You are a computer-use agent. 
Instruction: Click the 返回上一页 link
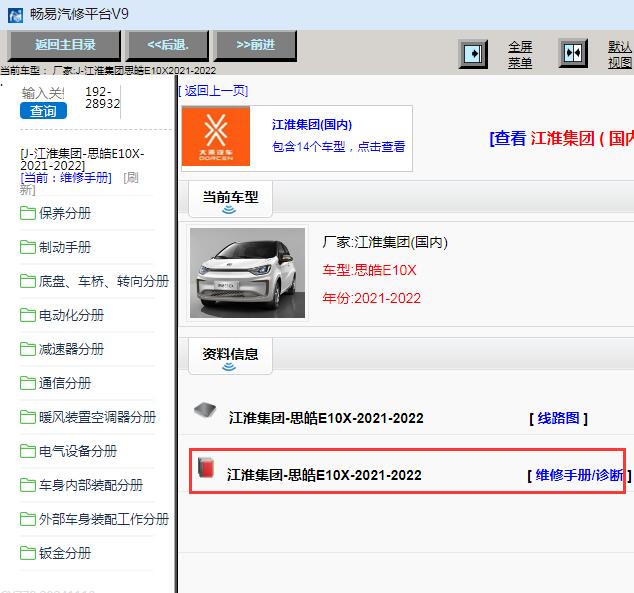(x=213, y=91)
